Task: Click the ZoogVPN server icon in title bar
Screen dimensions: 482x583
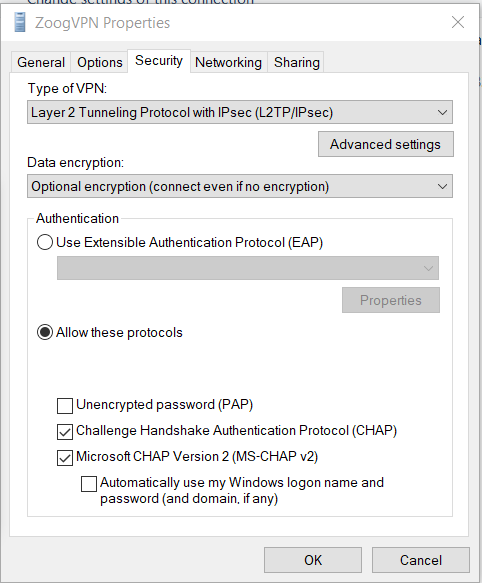Action: tap(20, 22)
